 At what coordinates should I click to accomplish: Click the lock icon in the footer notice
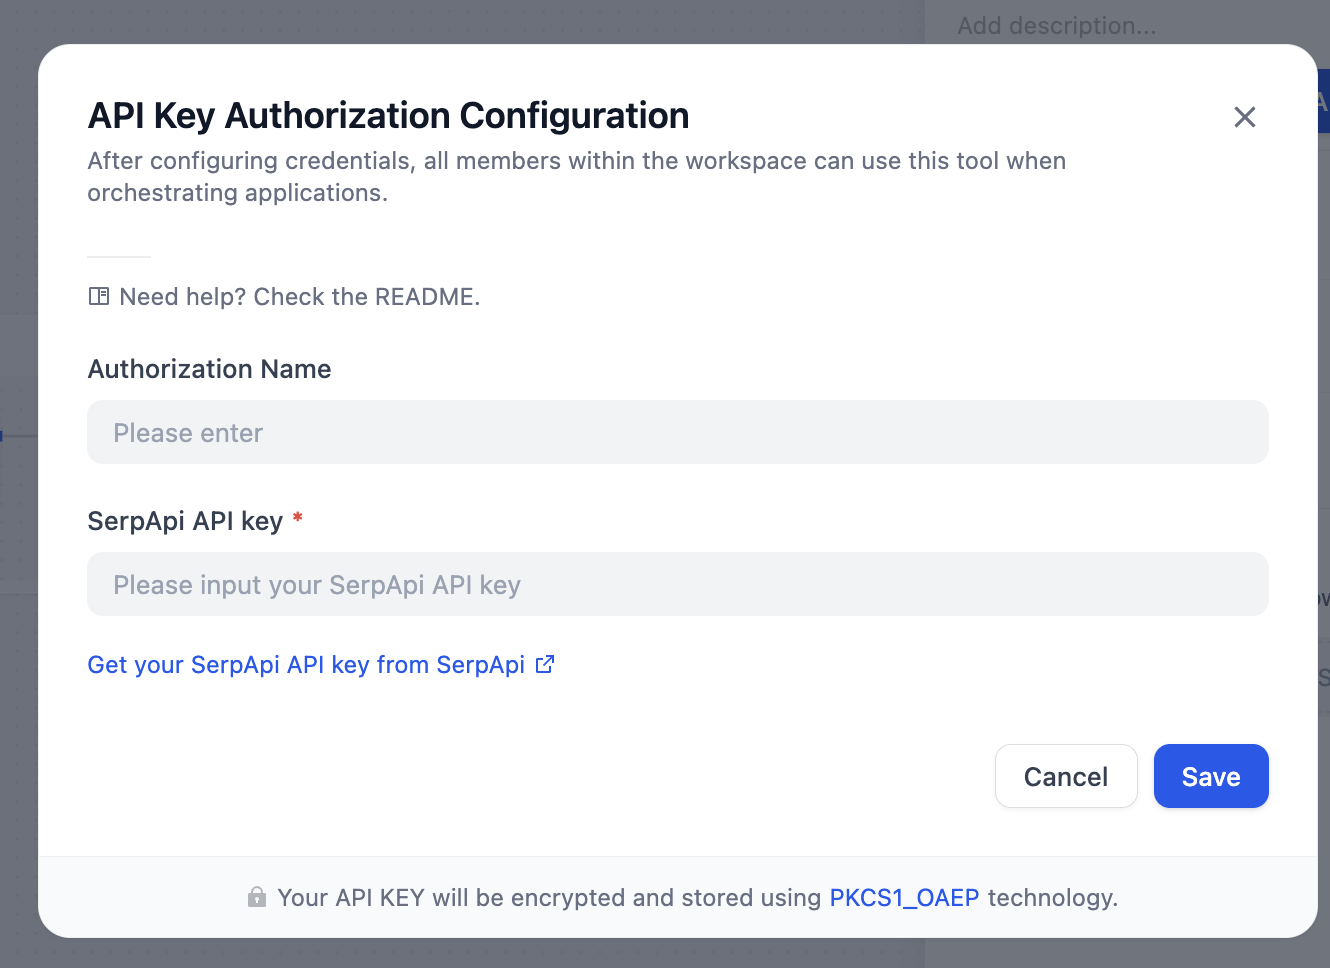click(x=256, y=897)
